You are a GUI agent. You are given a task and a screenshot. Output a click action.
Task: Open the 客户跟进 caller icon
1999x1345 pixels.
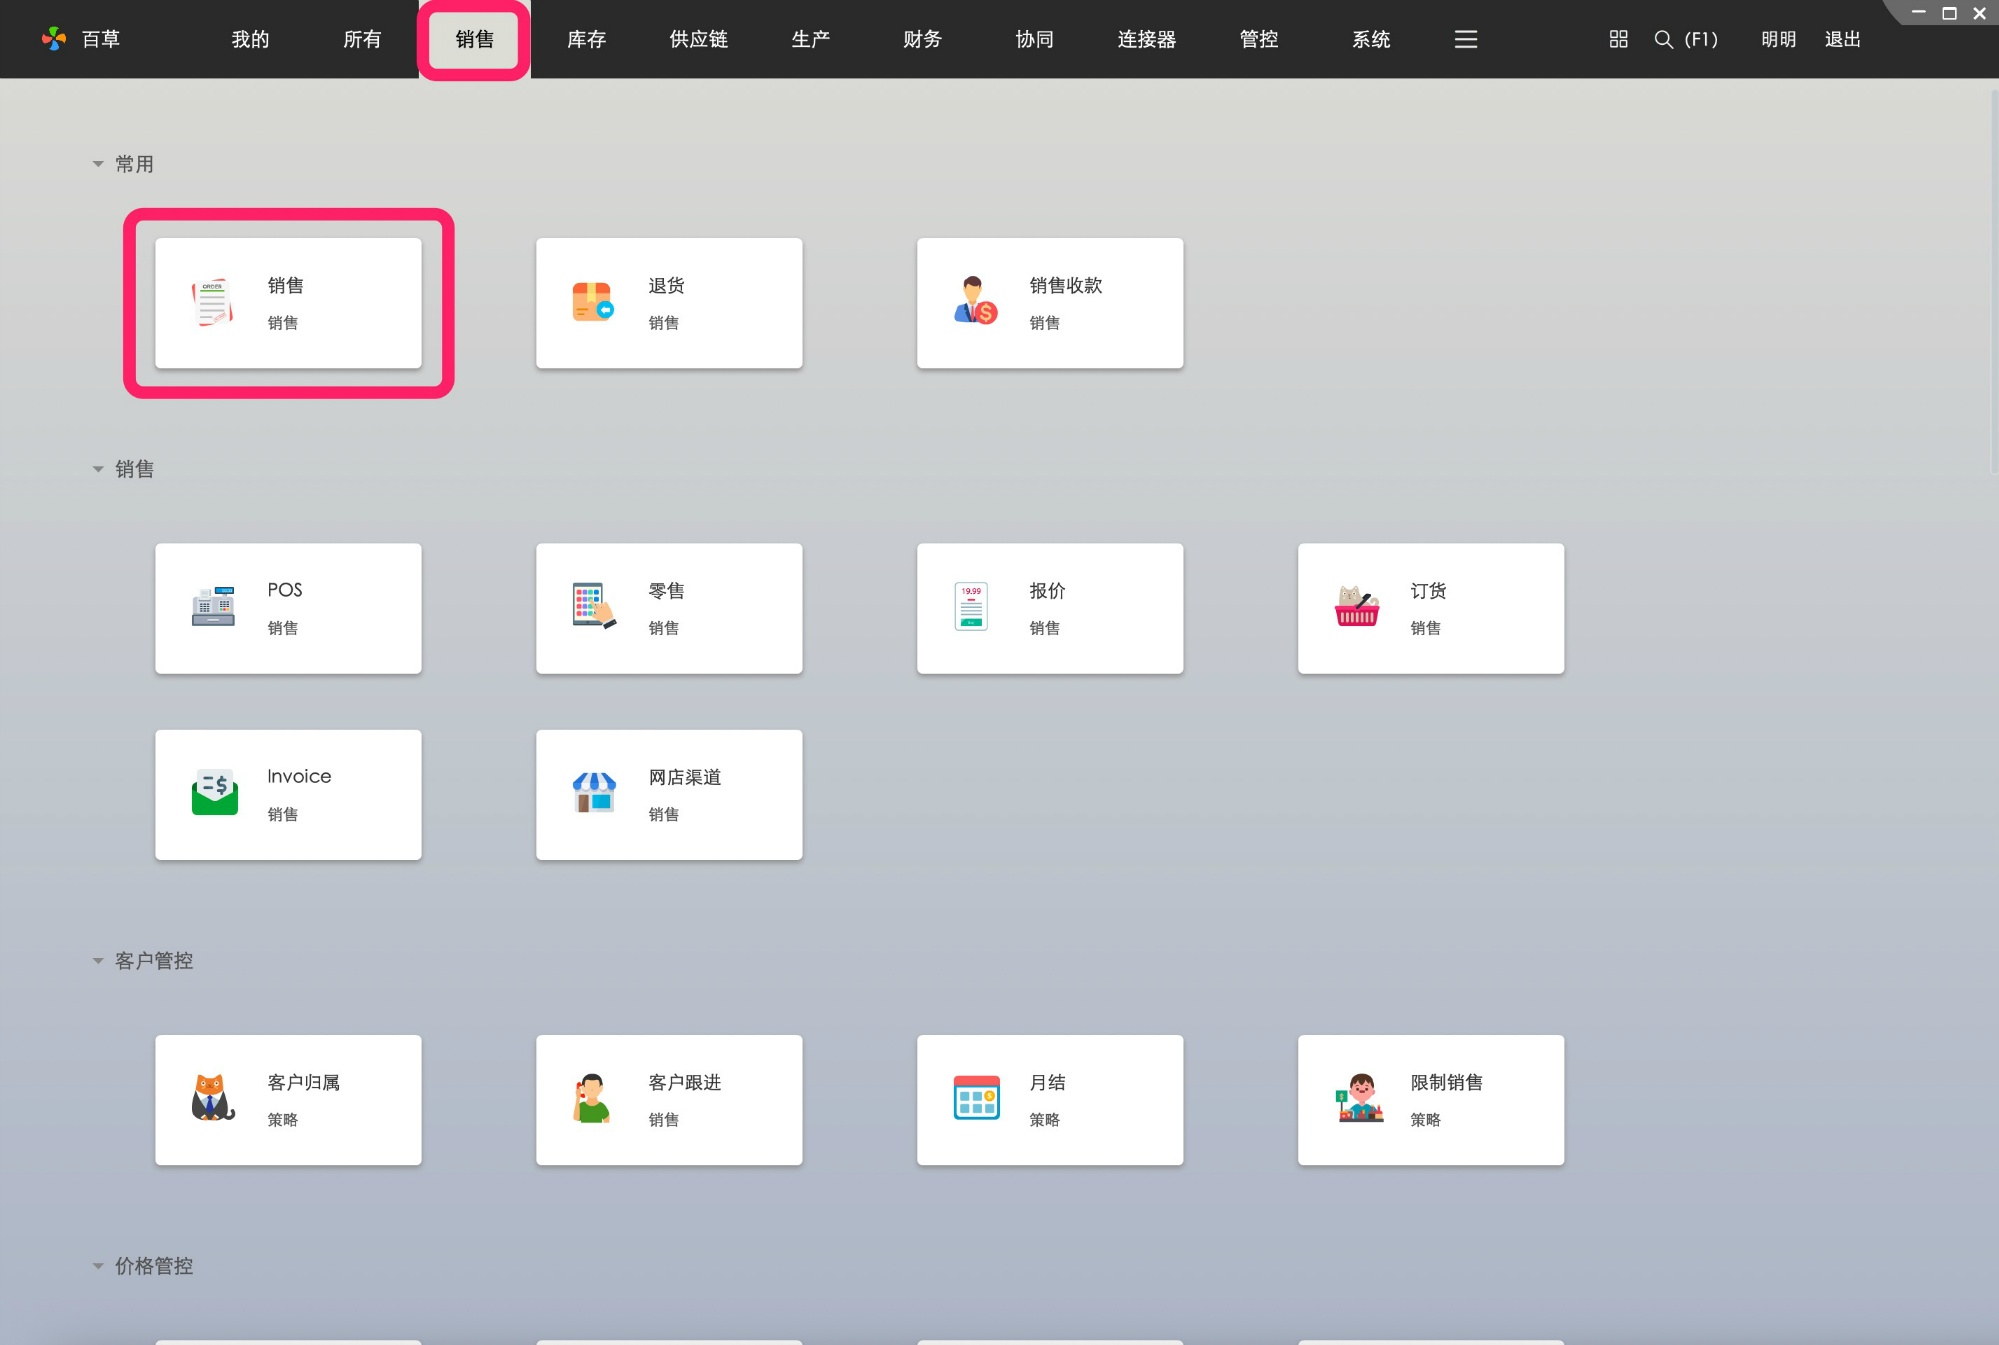point(592,1098)
